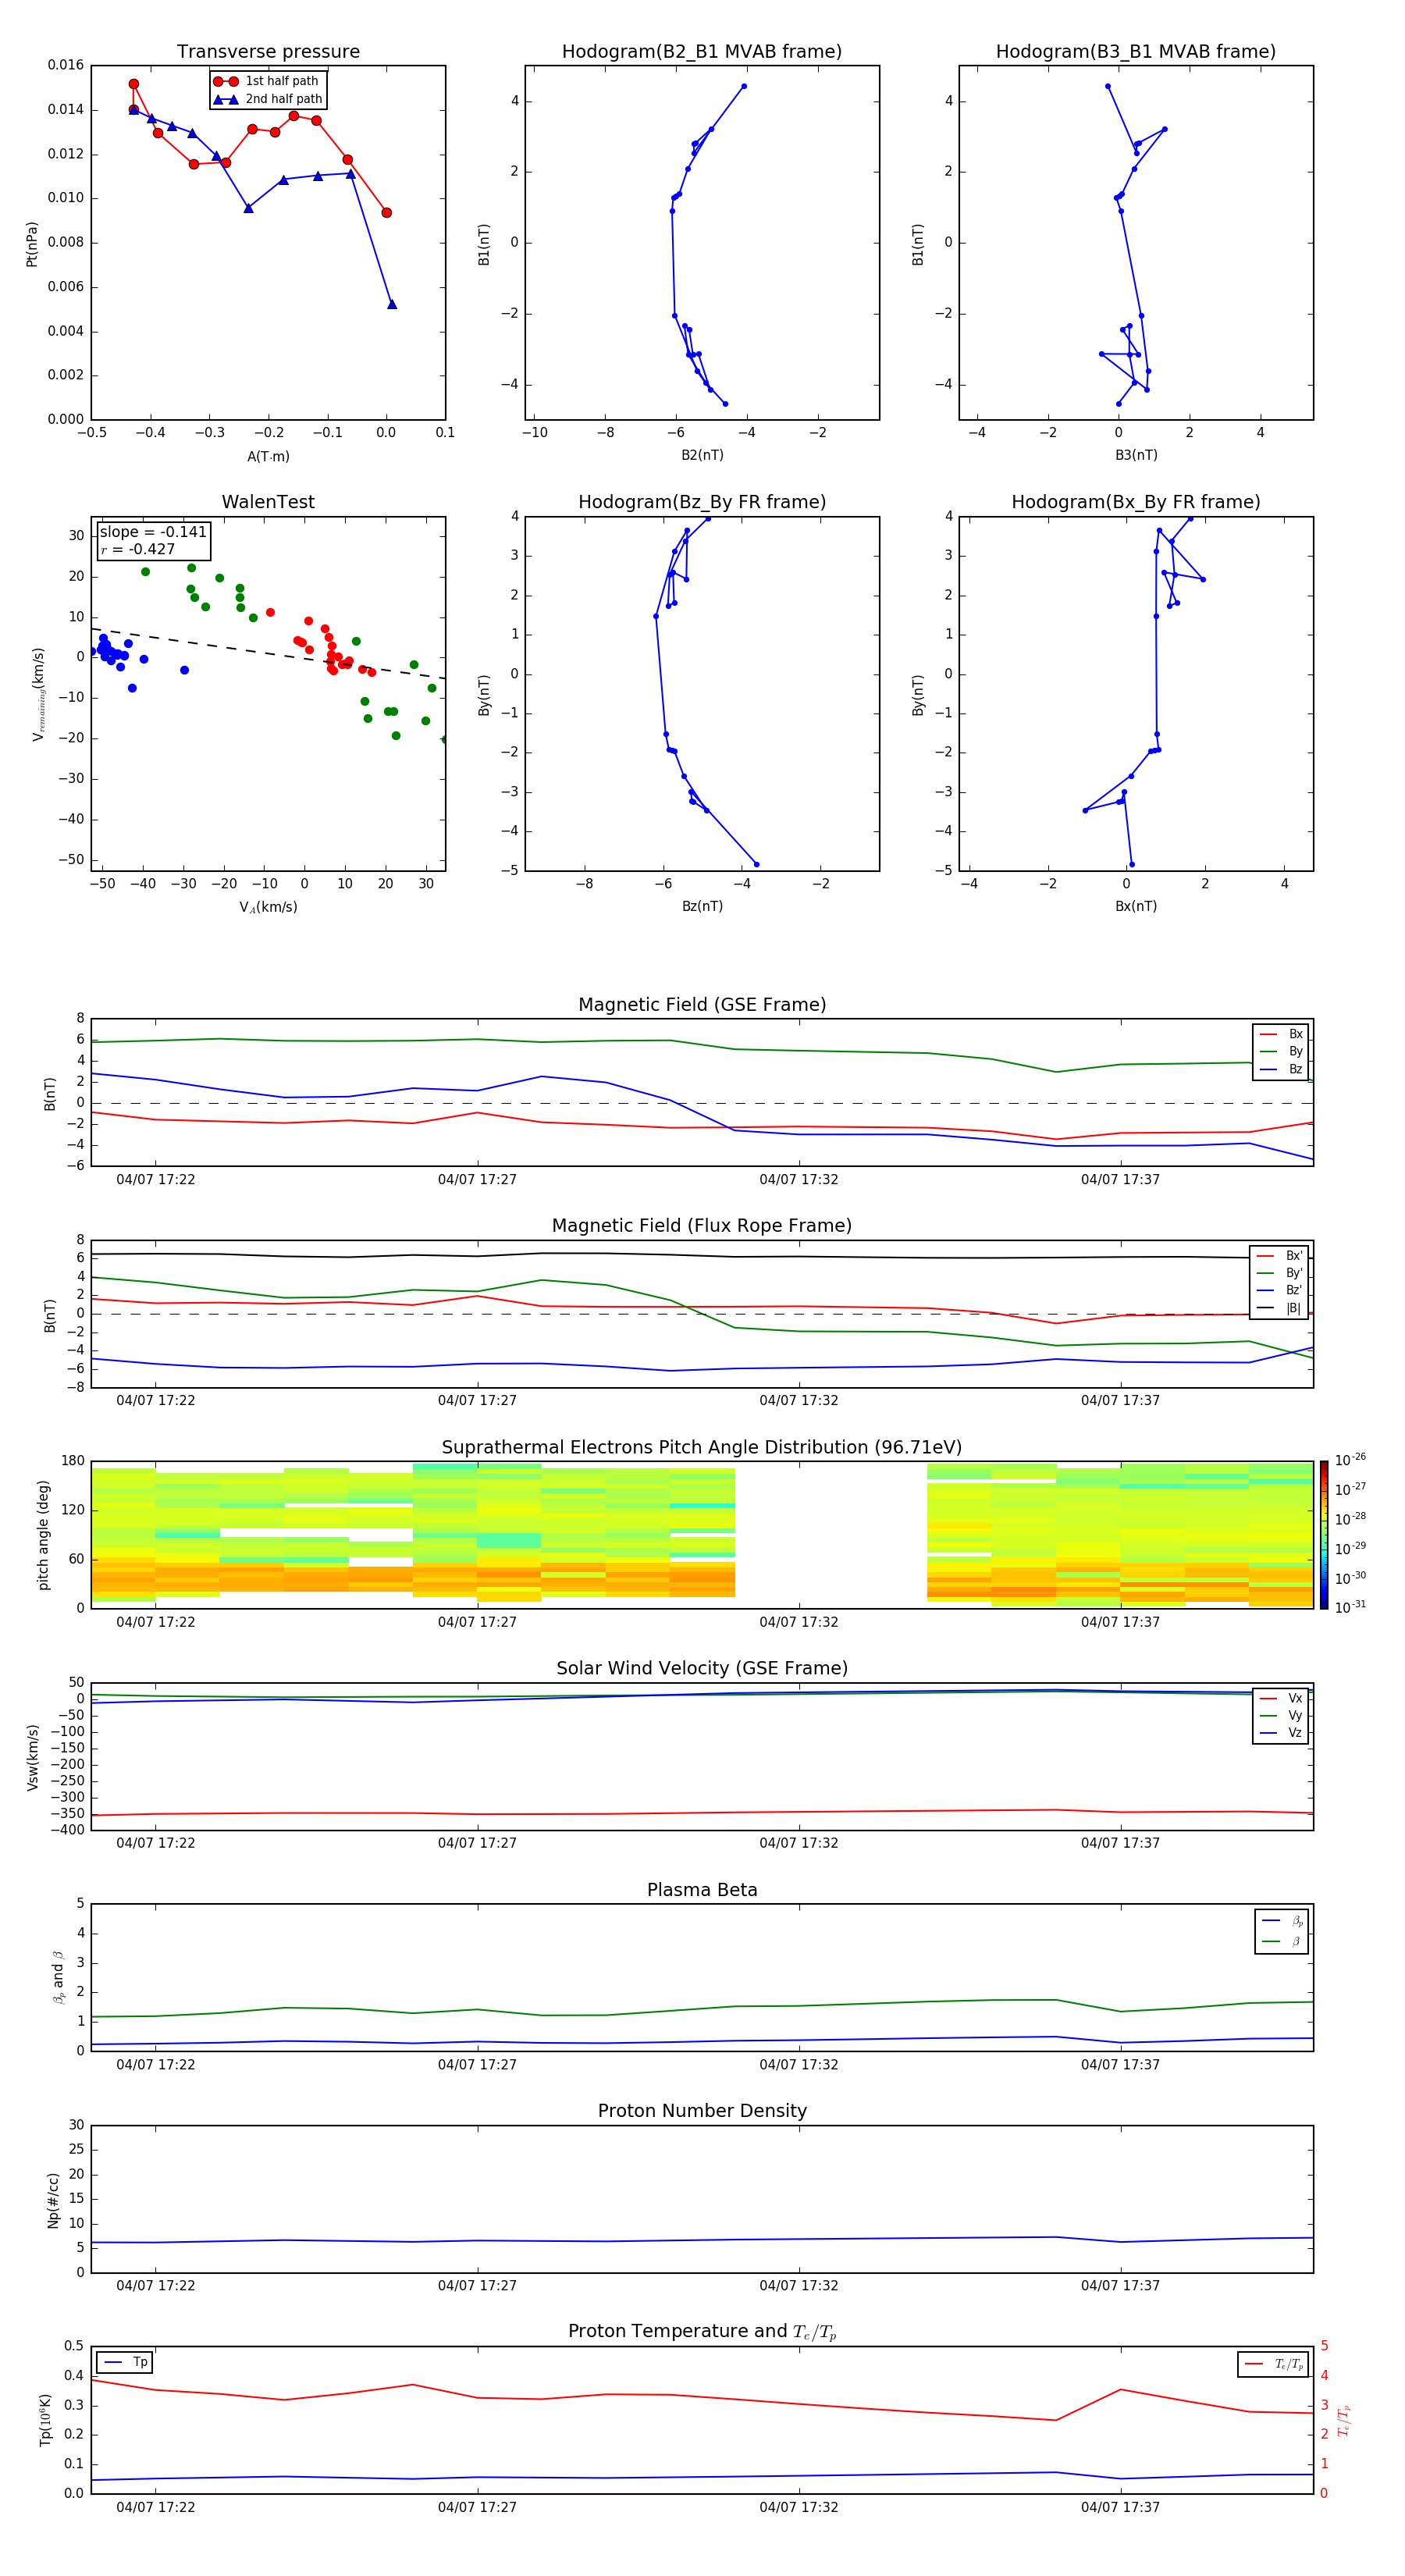Click the 'Hodogram(Bz_By FR frame)' title
1405x2576 pixels.
click(x=702, y=502)
